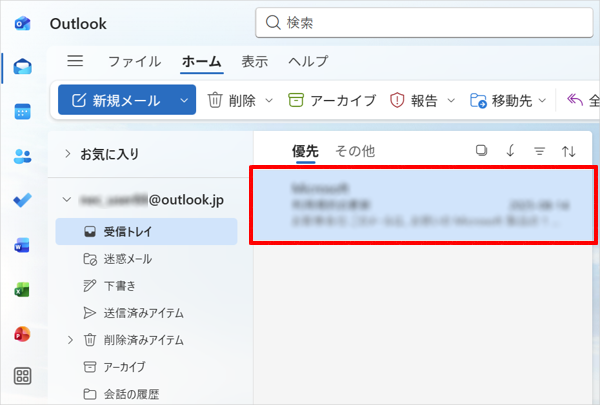The height and width of the screenshot is (405, 600).
Task: Select the highlighted email in the message list
Action: pyautogui.click(x=423, y=205)
